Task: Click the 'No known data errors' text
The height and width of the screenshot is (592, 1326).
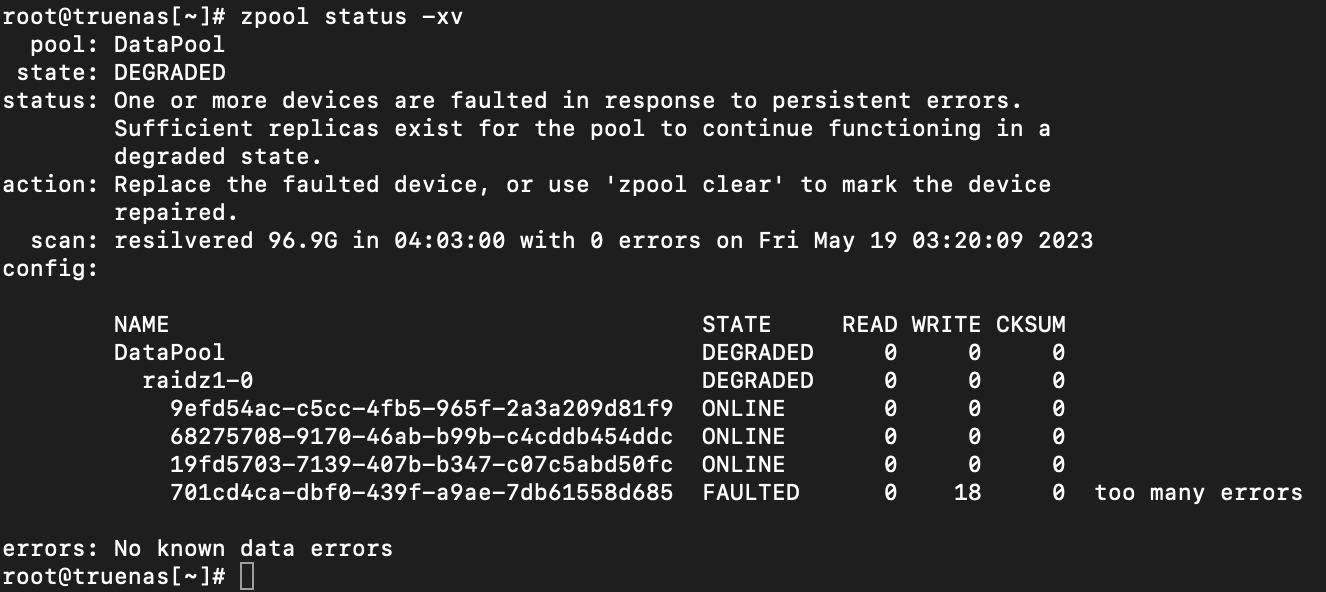Action: (254, 549)
